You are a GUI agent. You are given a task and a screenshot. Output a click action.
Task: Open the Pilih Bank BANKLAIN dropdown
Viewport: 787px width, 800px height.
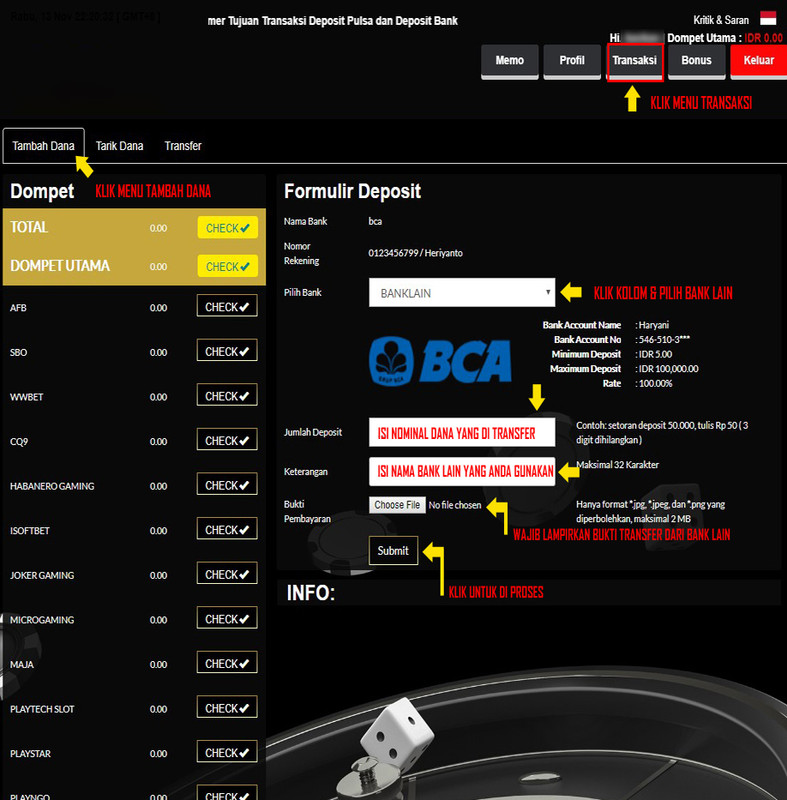(x=462, y=292)
